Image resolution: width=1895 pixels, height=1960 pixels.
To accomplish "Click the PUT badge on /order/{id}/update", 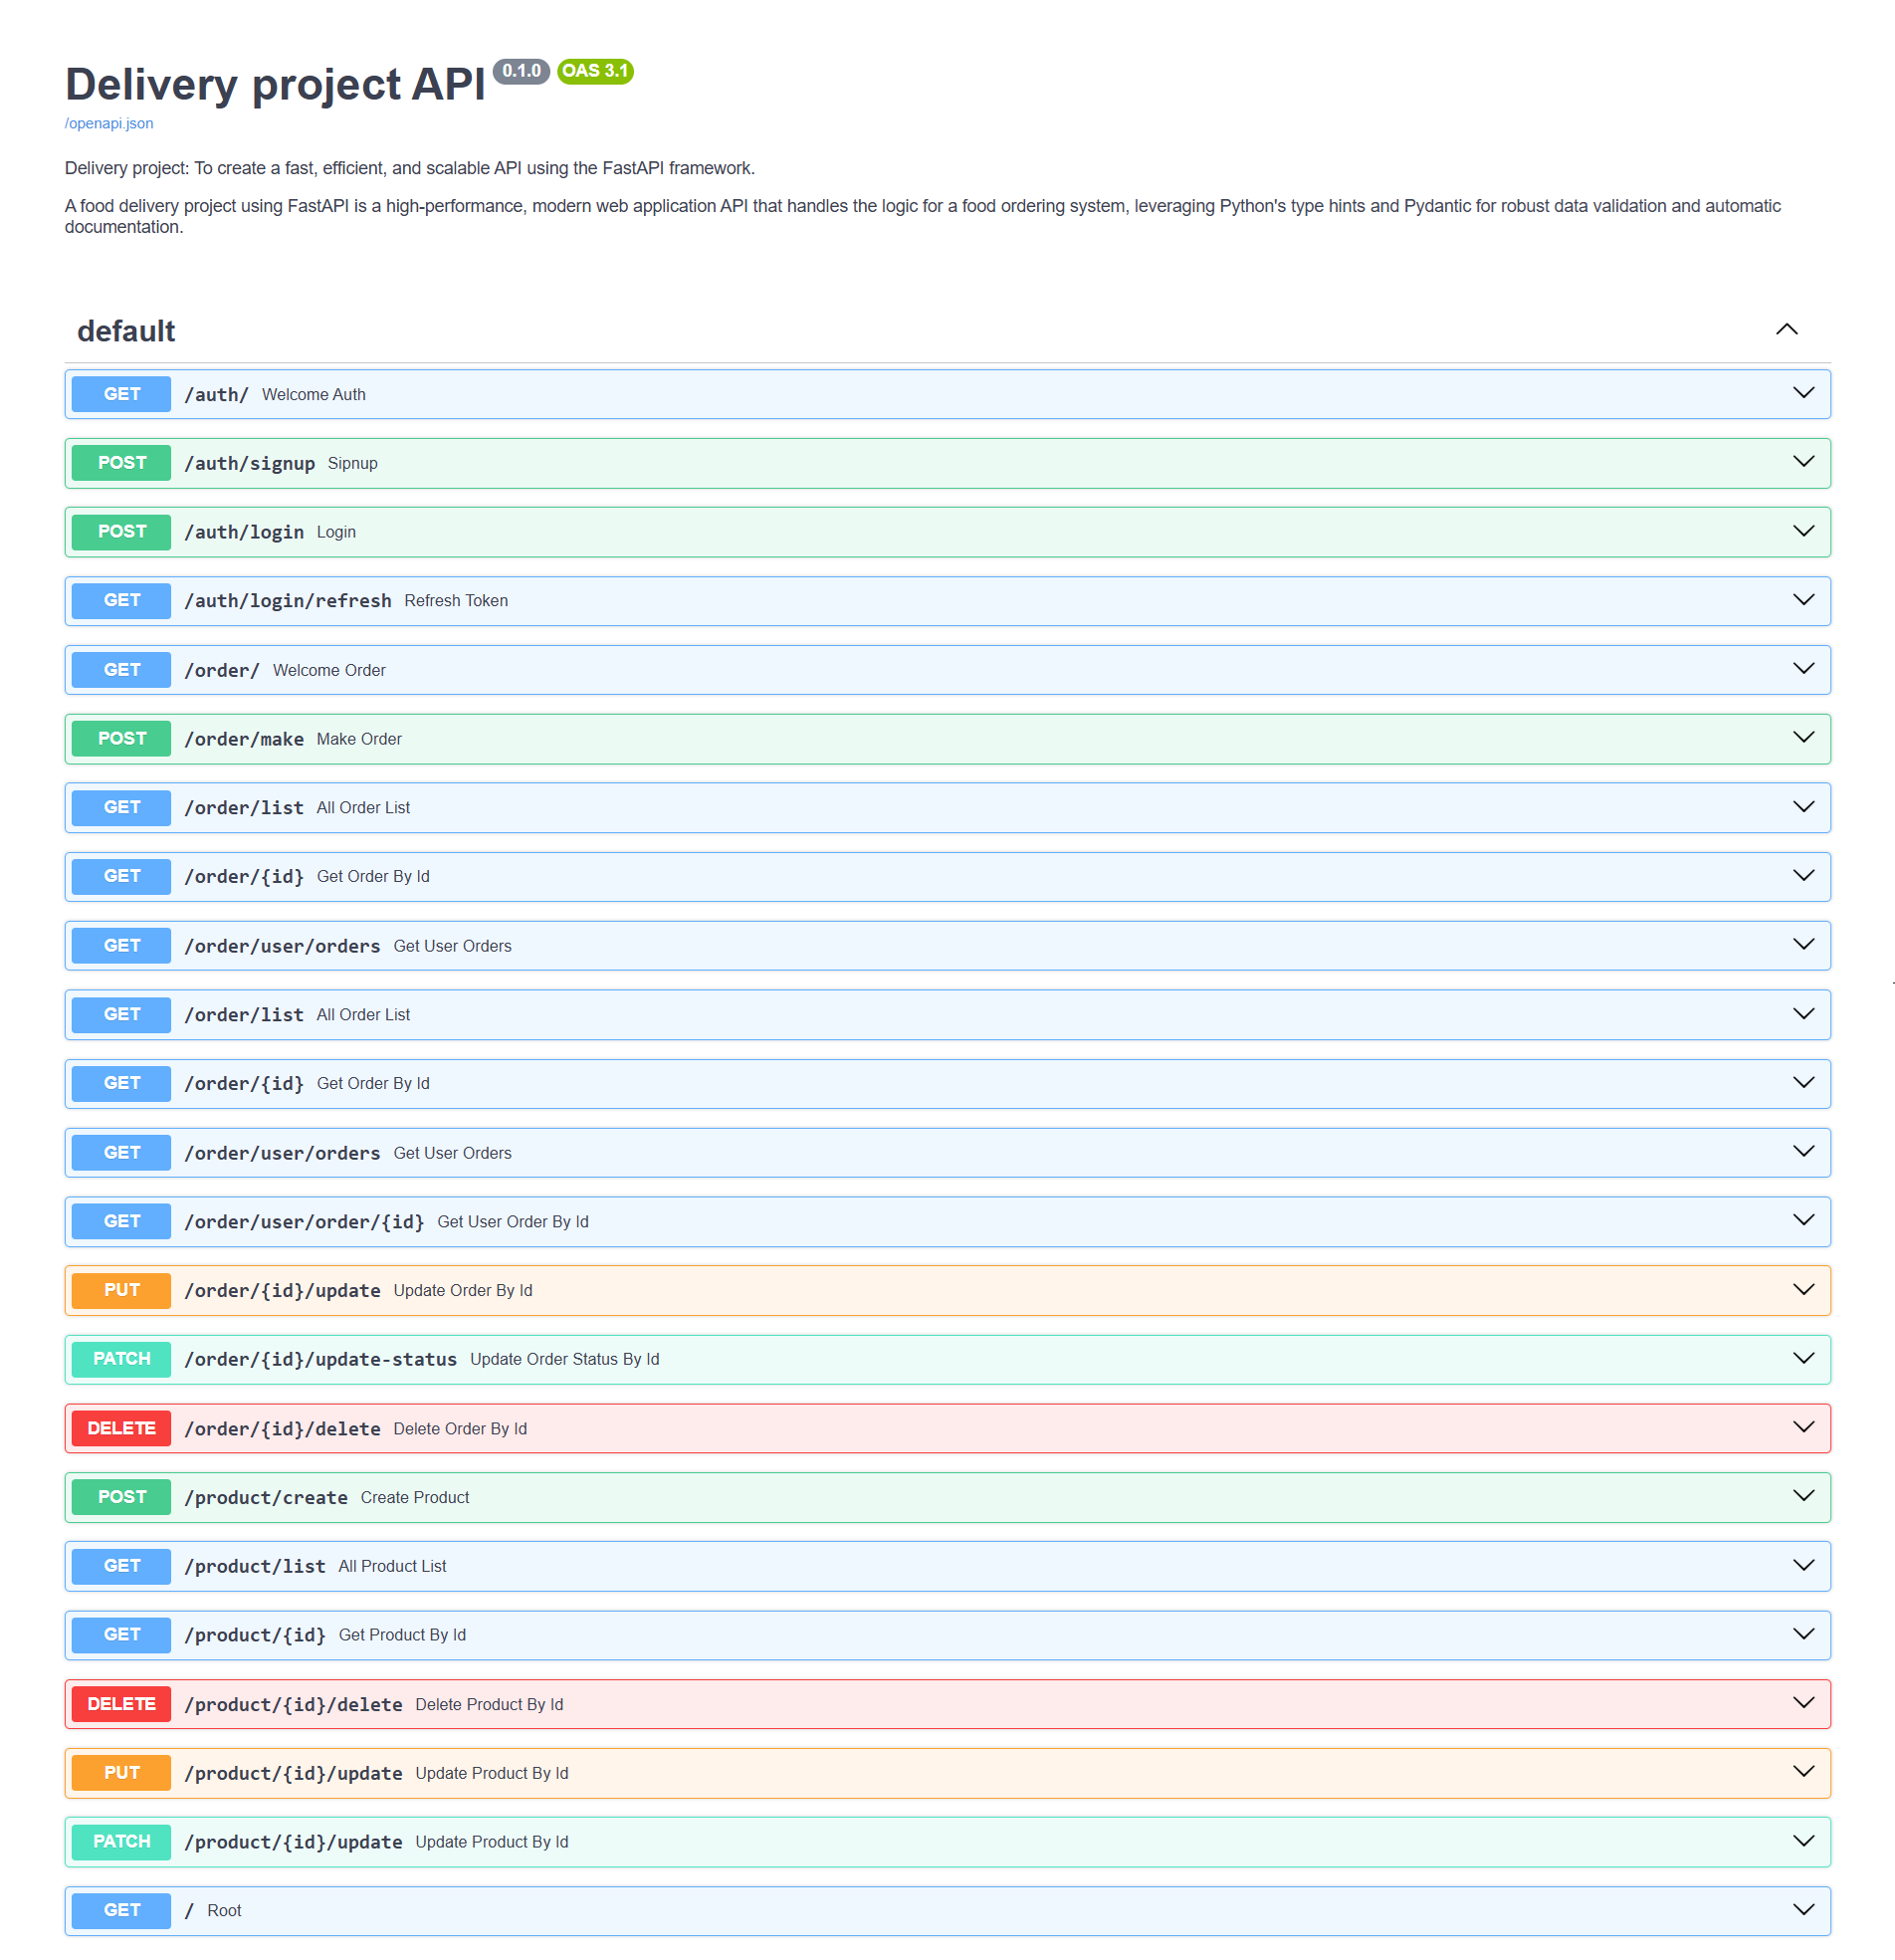I will point(120,1290).
